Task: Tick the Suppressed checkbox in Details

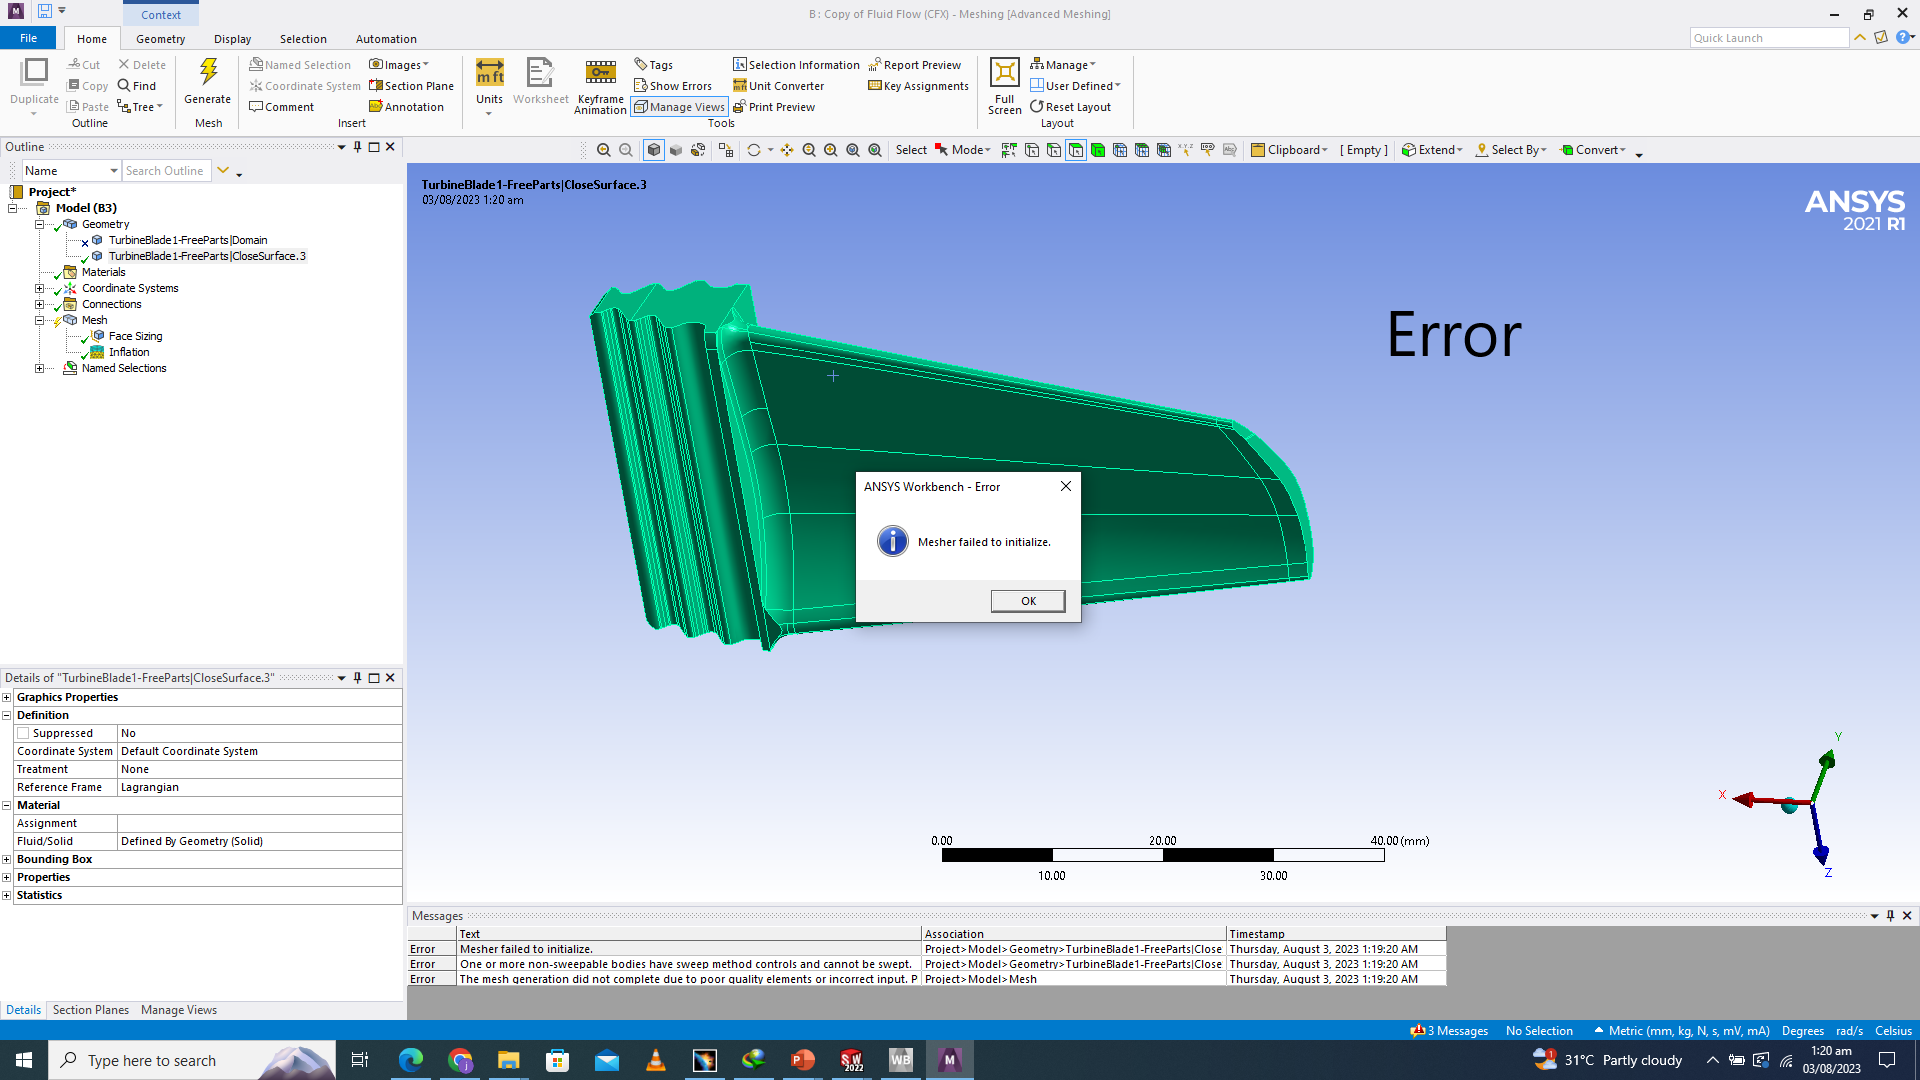Action: [23, 733]
